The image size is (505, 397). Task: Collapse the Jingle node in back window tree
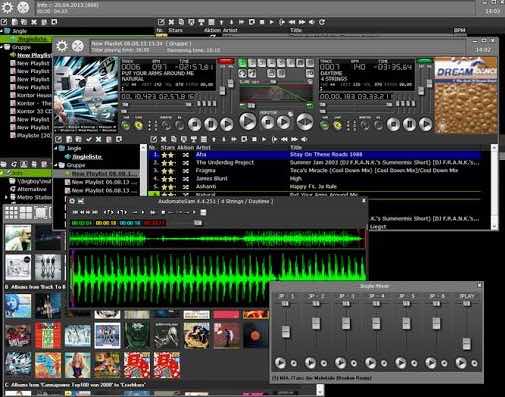[2, 31]
